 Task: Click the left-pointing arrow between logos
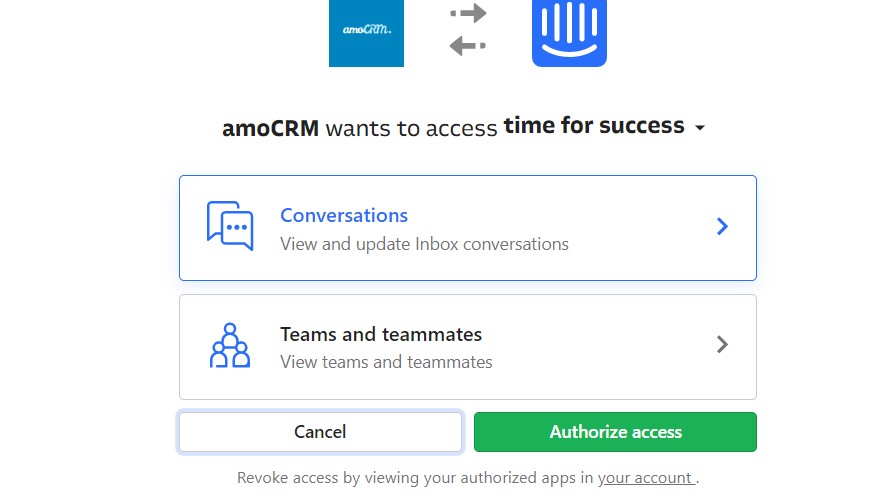pos(468,46)
